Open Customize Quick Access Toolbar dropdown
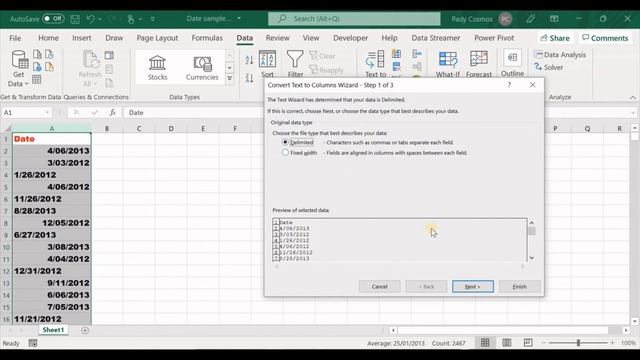 click(x=152, y=19)
